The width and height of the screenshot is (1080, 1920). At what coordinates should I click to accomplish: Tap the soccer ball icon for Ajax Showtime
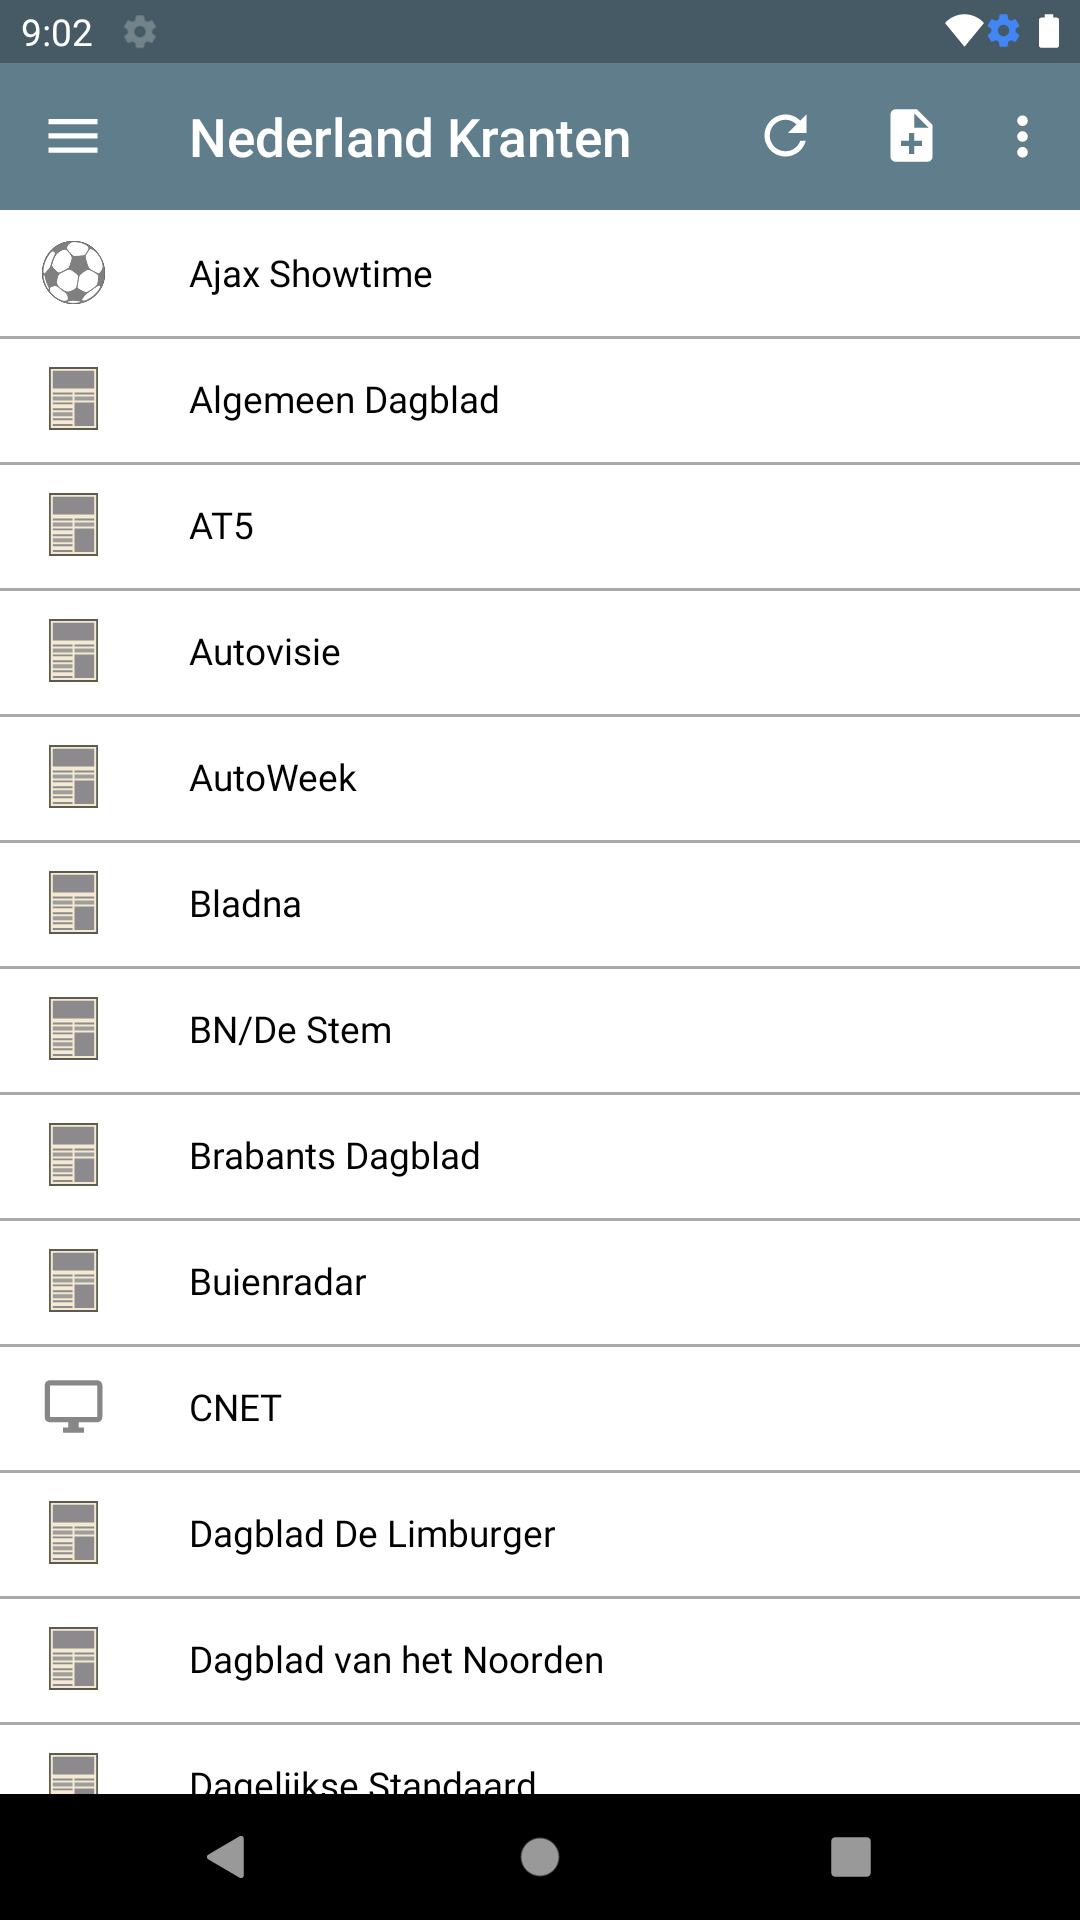click(73, 273)
